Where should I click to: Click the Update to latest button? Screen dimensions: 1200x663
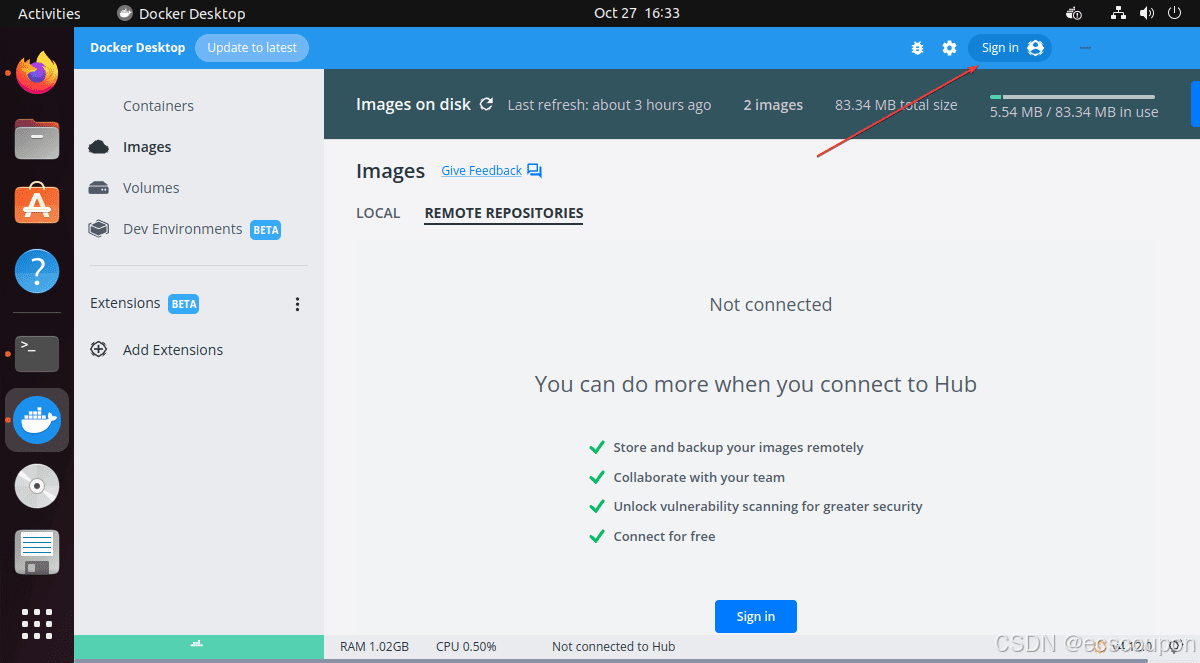pos(252,48)
